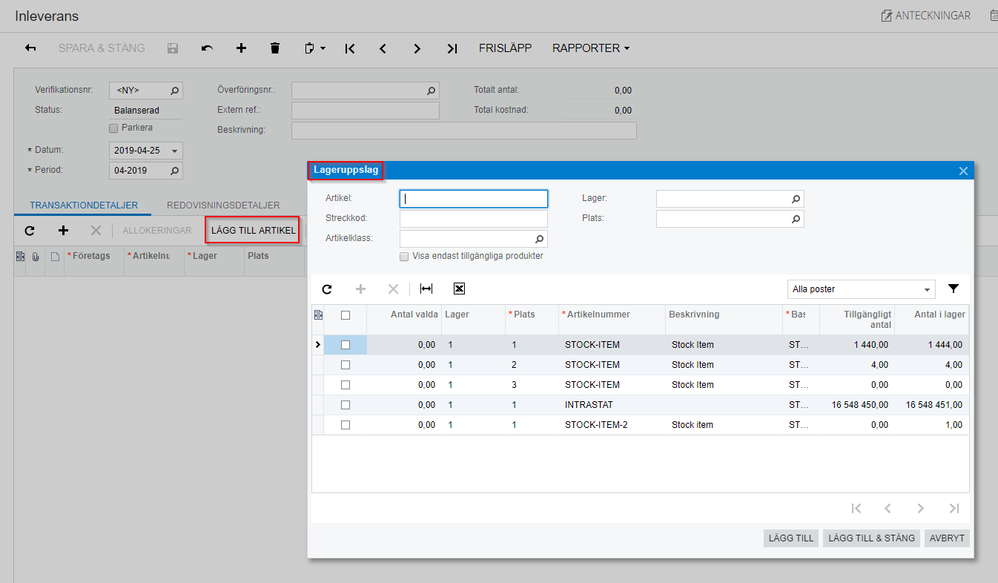This screenshot has height=583, width=998.
Task: Click the back arrow icon in main toolbar
Action: coord(30,48)
